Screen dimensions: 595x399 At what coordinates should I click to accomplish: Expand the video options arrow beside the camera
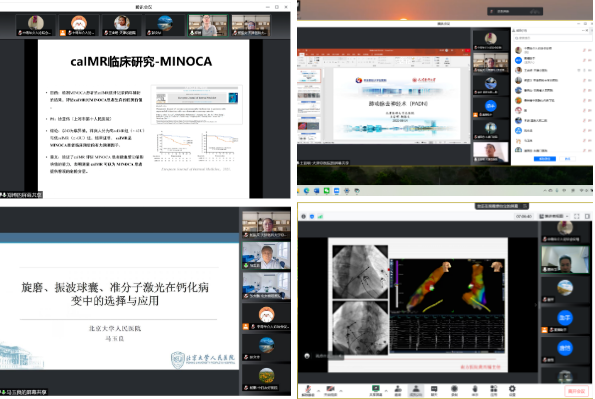(x=341, y=390)
